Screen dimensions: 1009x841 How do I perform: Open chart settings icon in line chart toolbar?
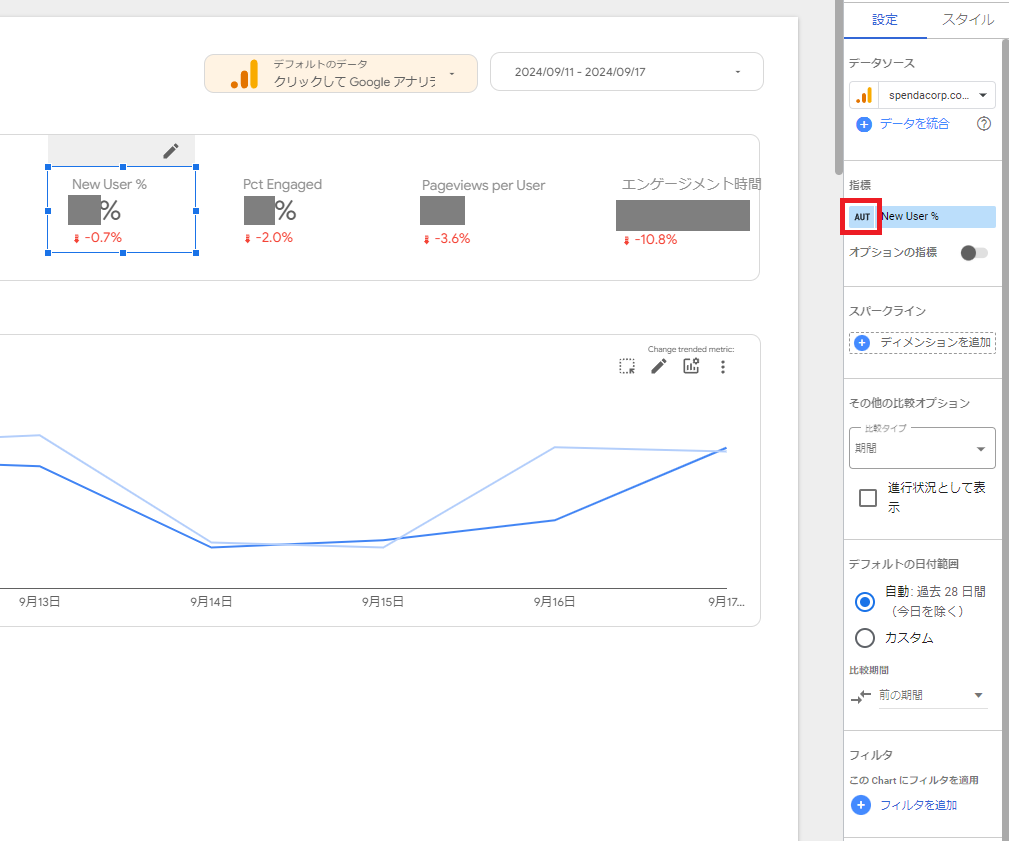tap(691, 366)
